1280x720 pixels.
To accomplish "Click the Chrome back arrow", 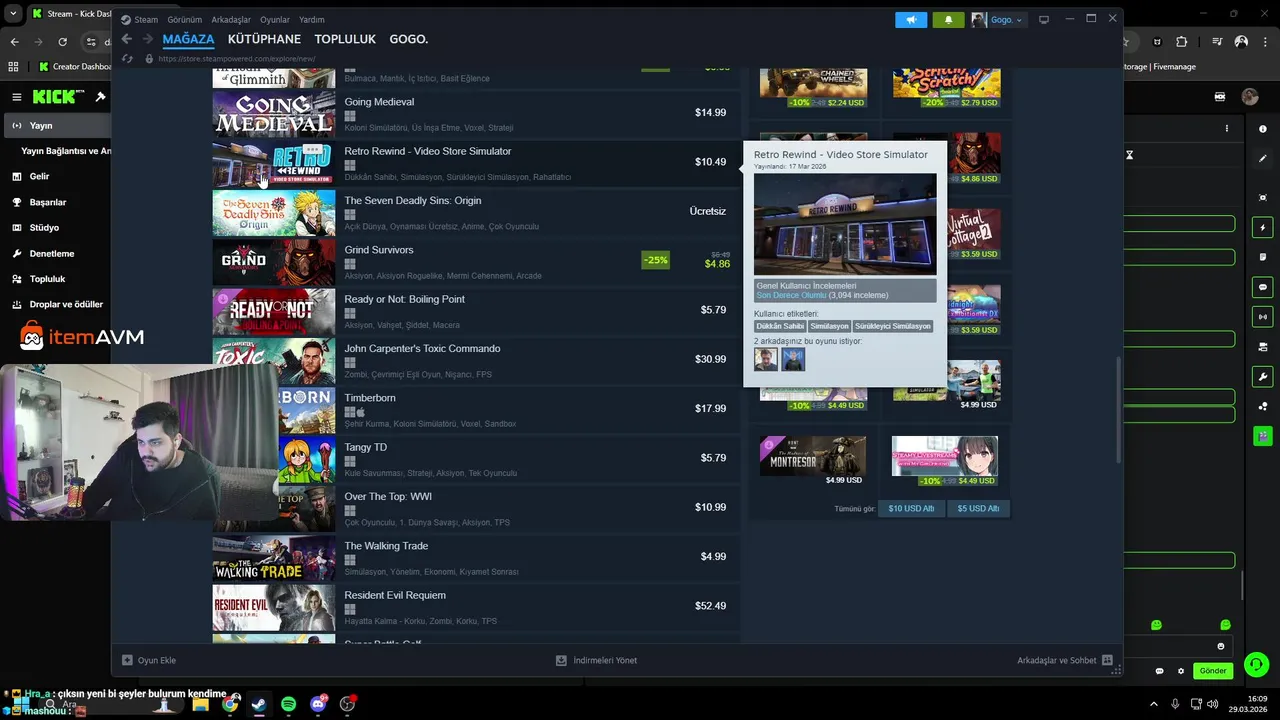I will (x=14, y=42).
